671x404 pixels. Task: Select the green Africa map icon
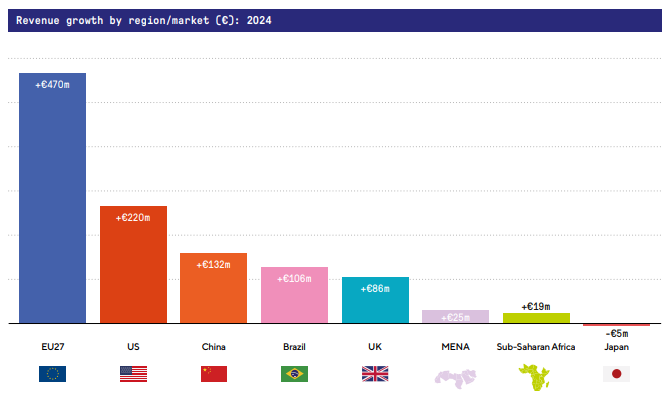coord(536,377)
